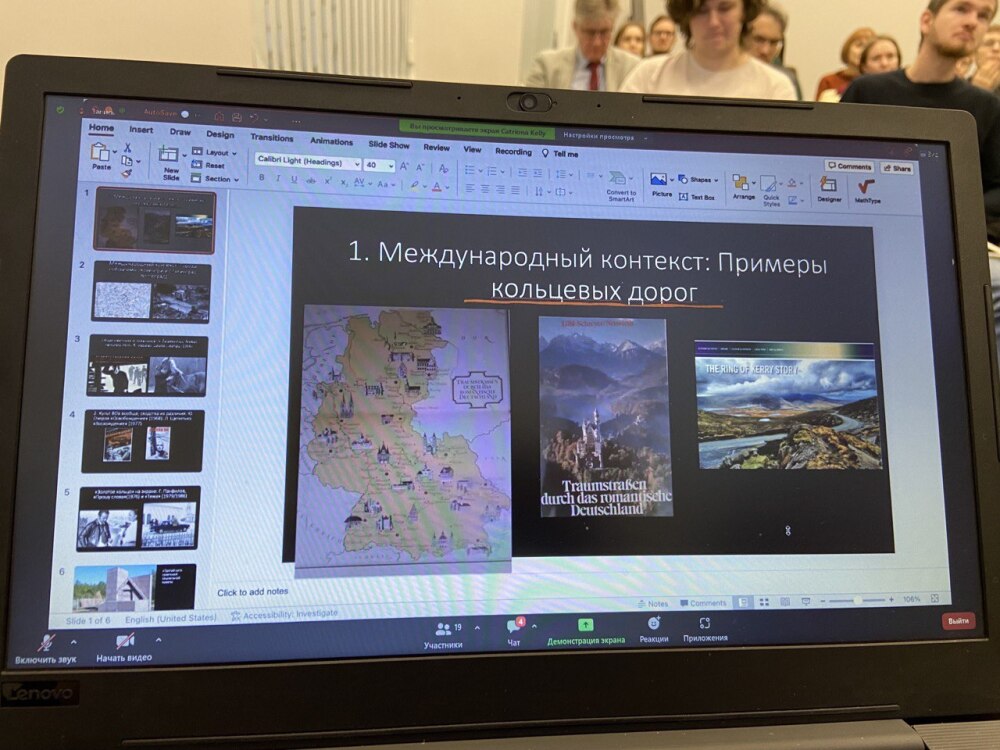
Task: Open the Layout dropdown
Action: (x=214, y=152)
